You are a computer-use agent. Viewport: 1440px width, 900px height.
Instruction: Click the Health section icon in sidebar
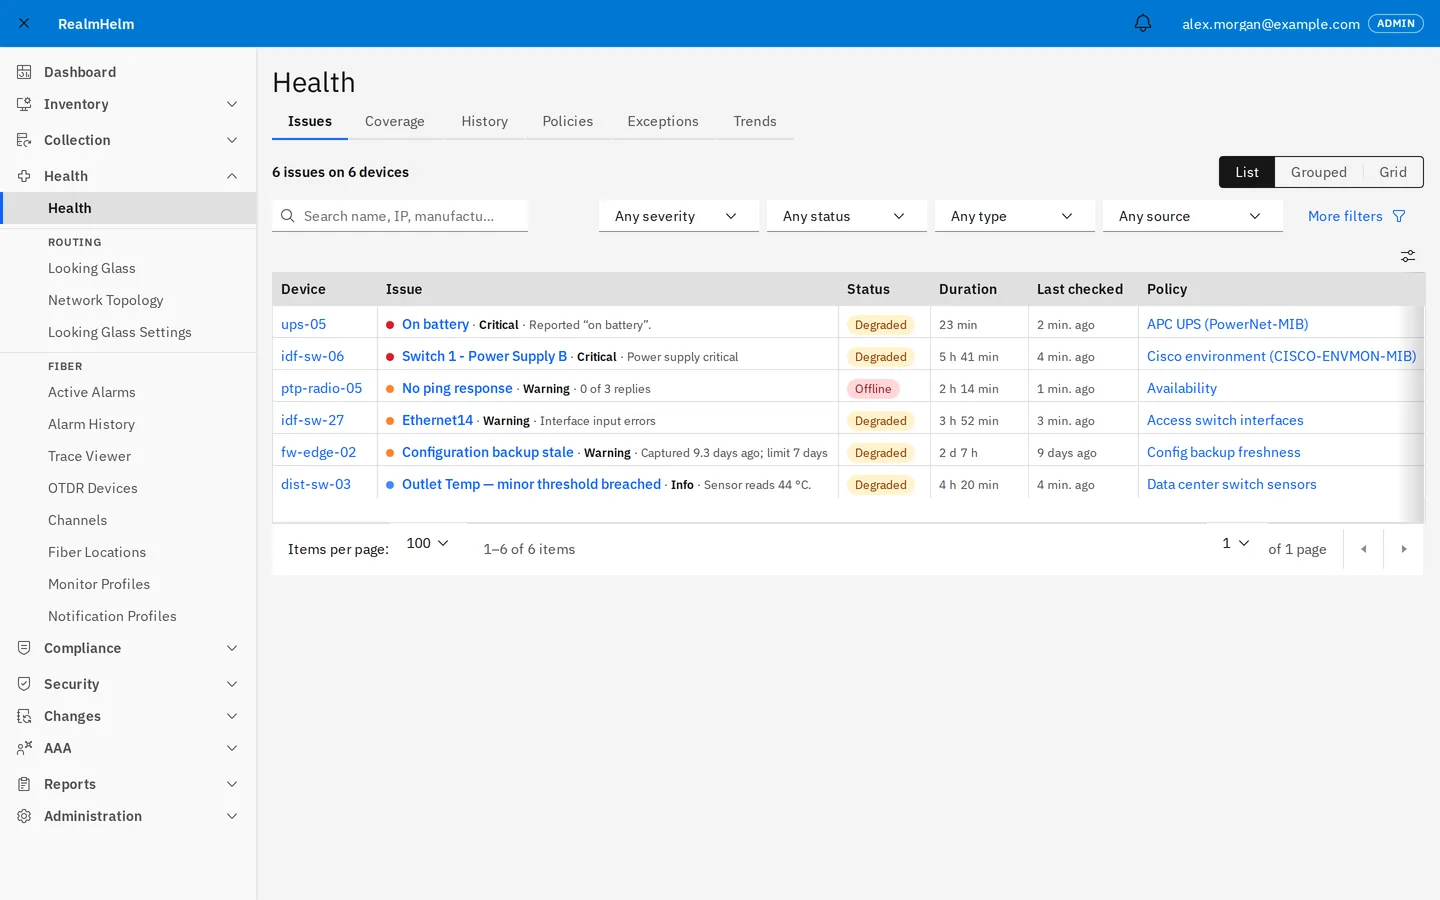[x=24, y=176]
